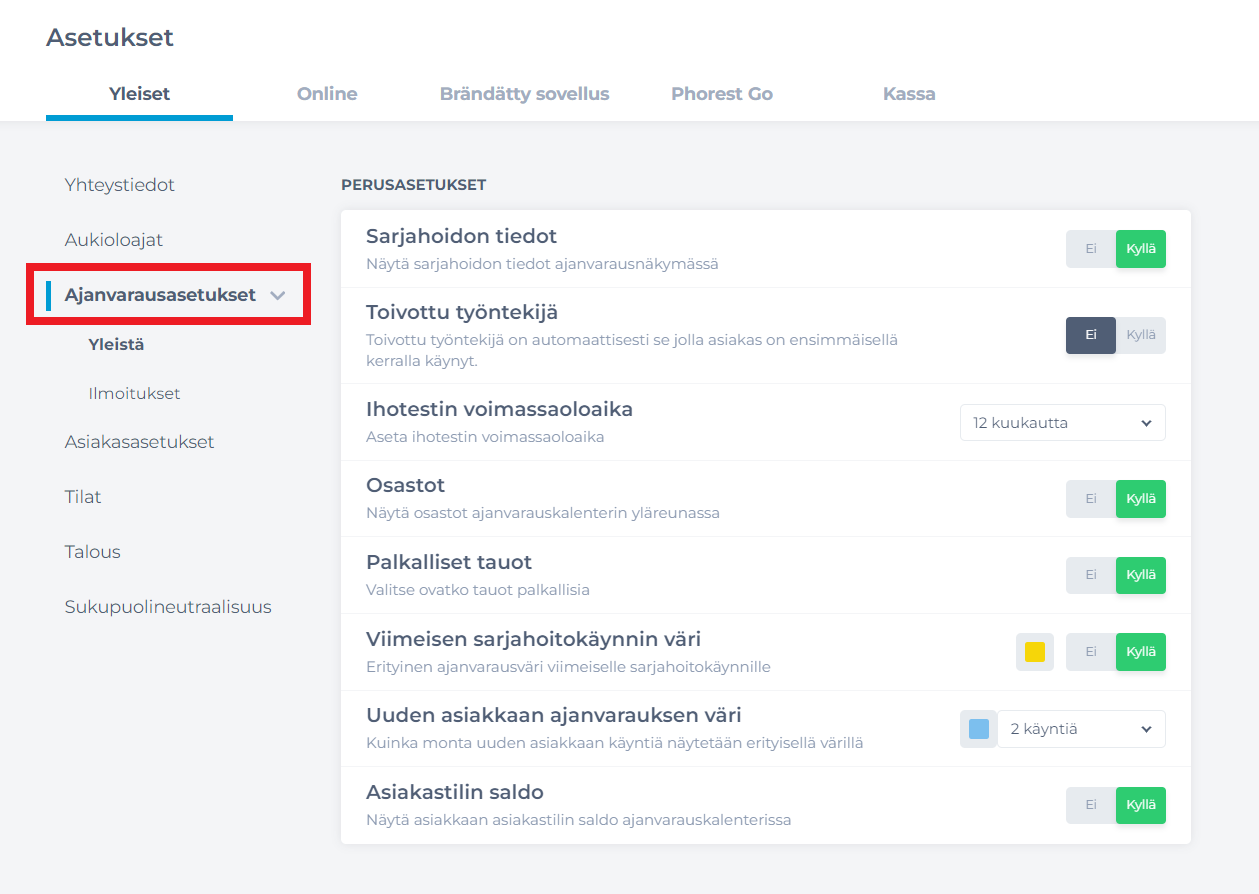The width and height of the screenshot is (1259, 894).
Task: Open Yhteystiedot in the sidebar
Action: click(x=120, y=185)
